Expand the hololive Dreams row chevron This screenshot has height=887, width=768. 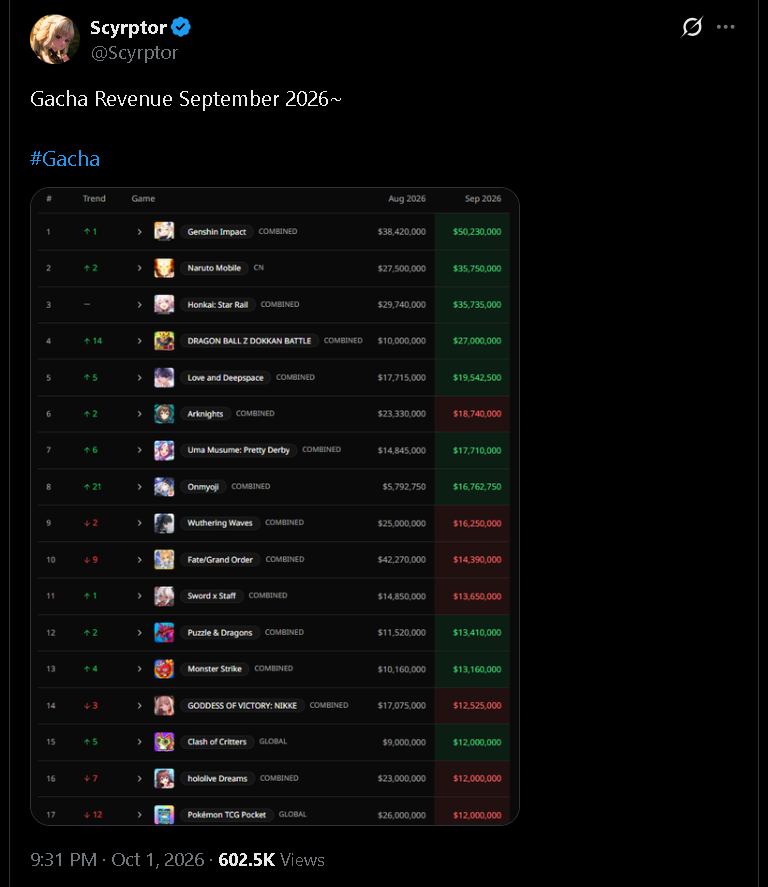pyautogui.click(x=139, y=778)
